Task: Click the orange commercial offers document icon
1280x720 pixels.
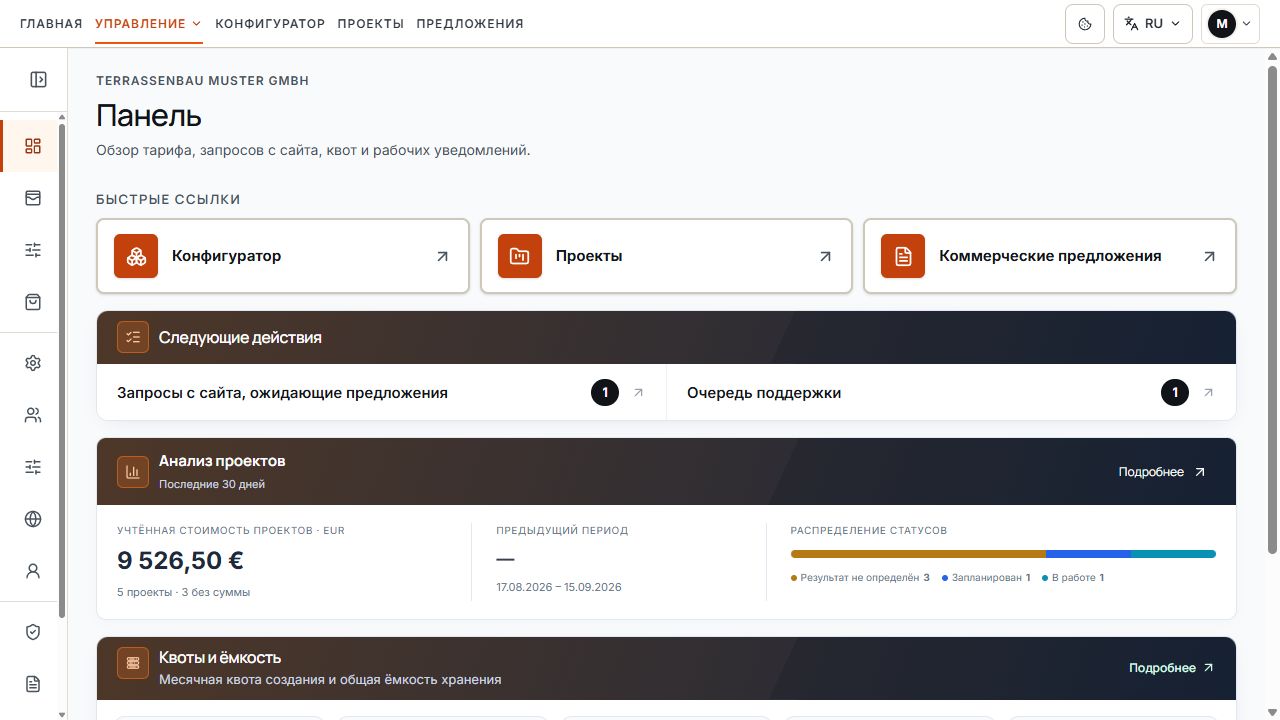Action: [x=903, y=256]
